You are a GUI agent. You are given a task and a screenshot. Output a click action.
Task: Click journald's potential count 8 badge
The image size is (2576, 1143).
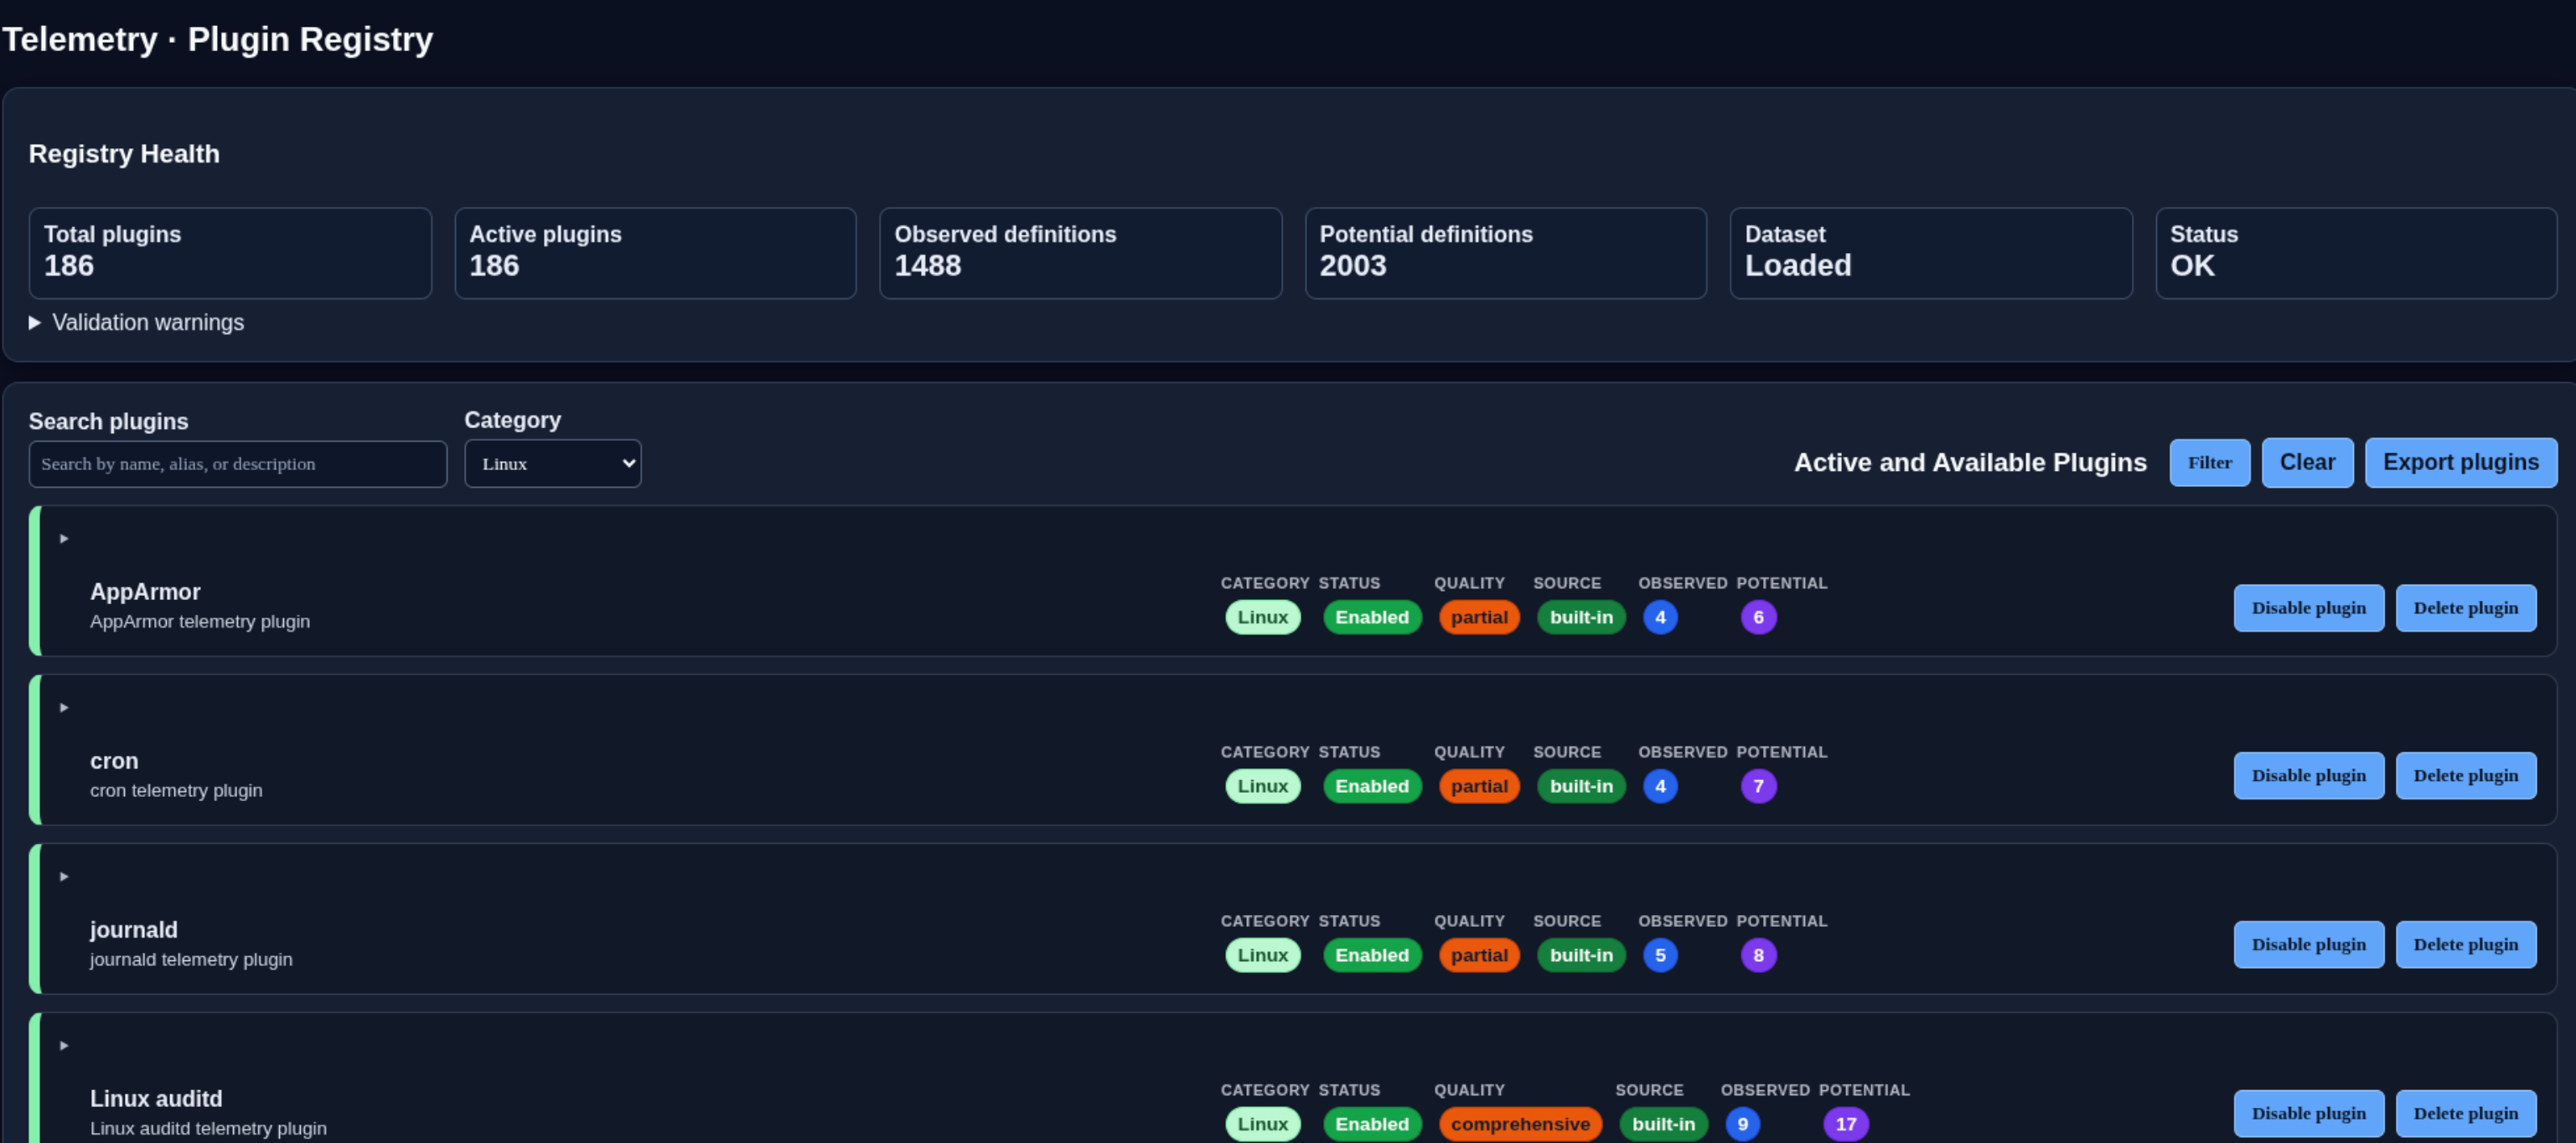[1758, 955]
